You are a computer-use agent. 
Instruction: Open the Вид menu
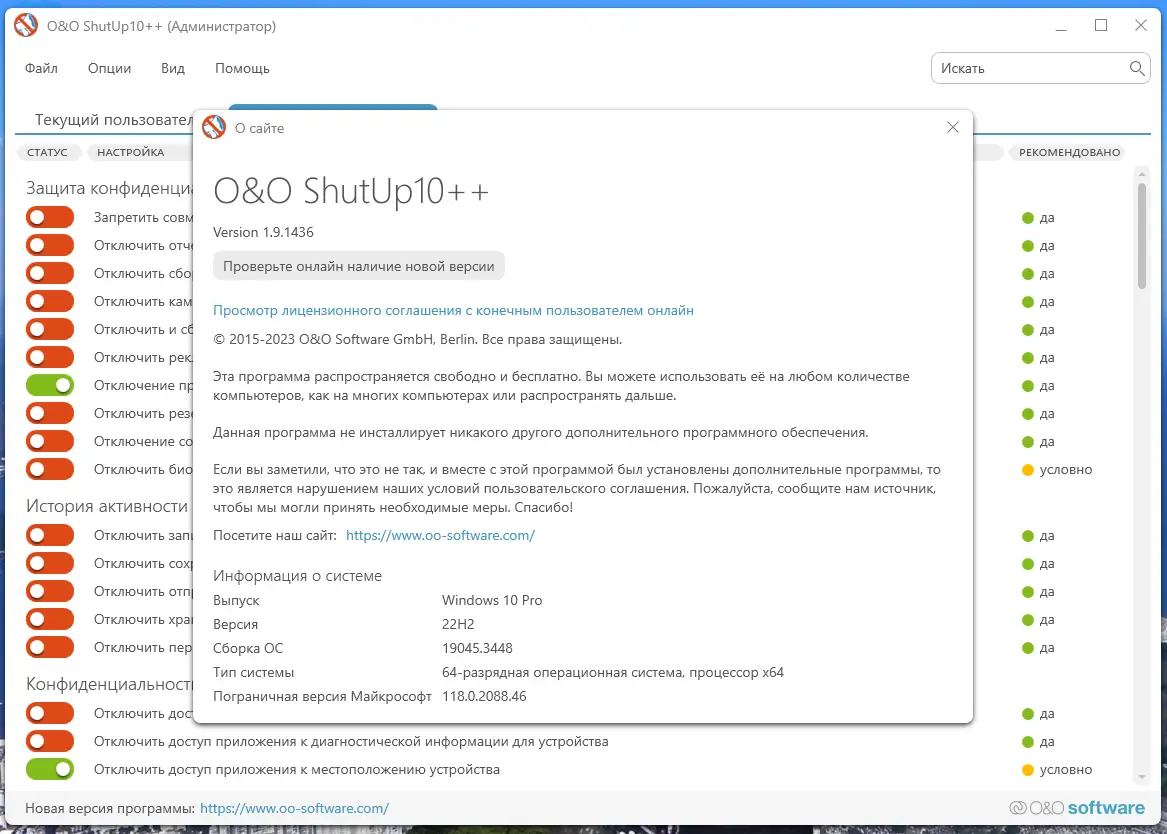click(x=173, y=68)
